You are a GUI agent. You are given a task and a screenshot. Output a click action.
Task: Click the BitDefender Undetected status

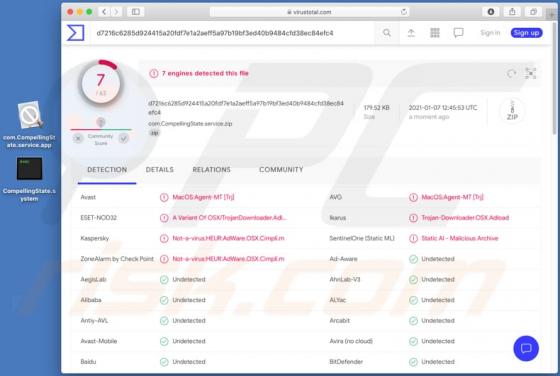438,362
